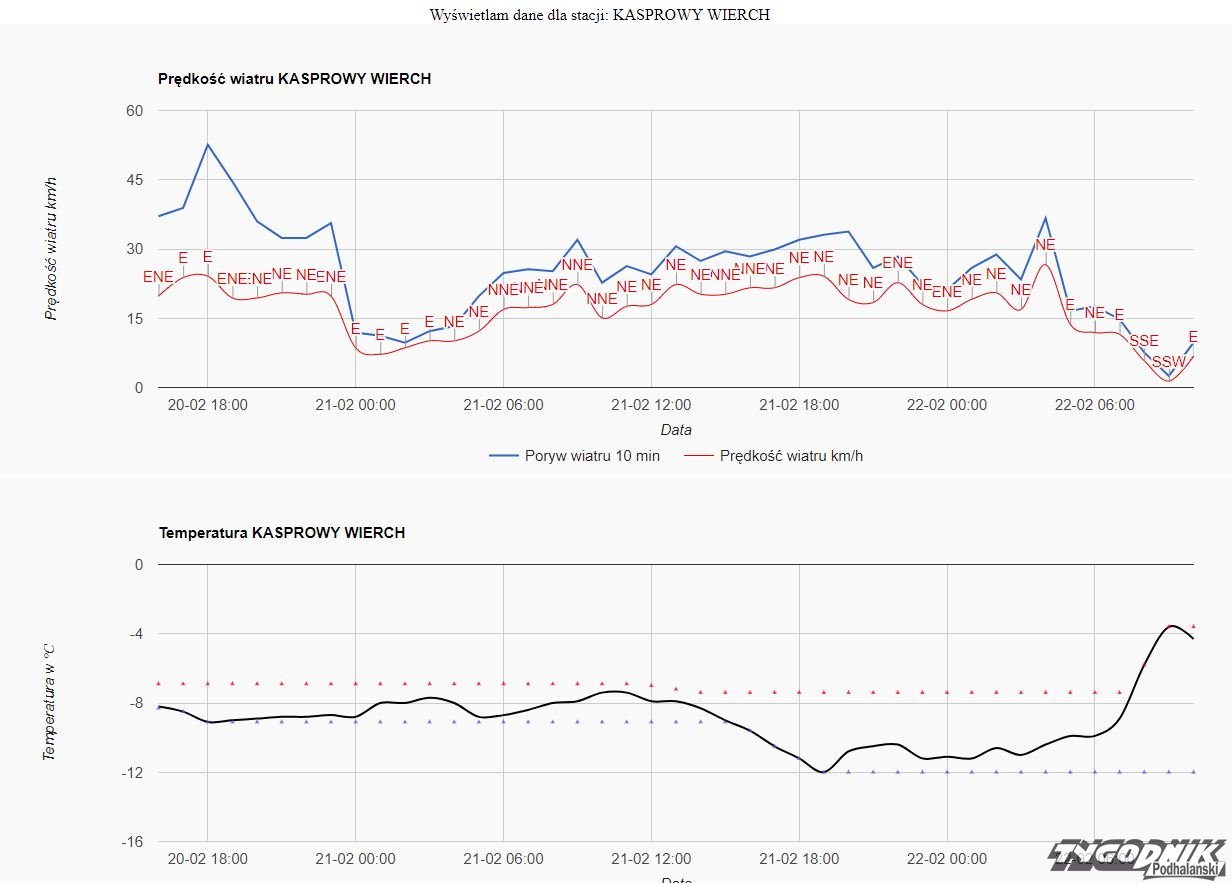Viewport: 1232px width, 883px height.
Task: Click the Prędkość wiatru KASPROWY WIERCH chart title
Action: (x=295, y=79)
